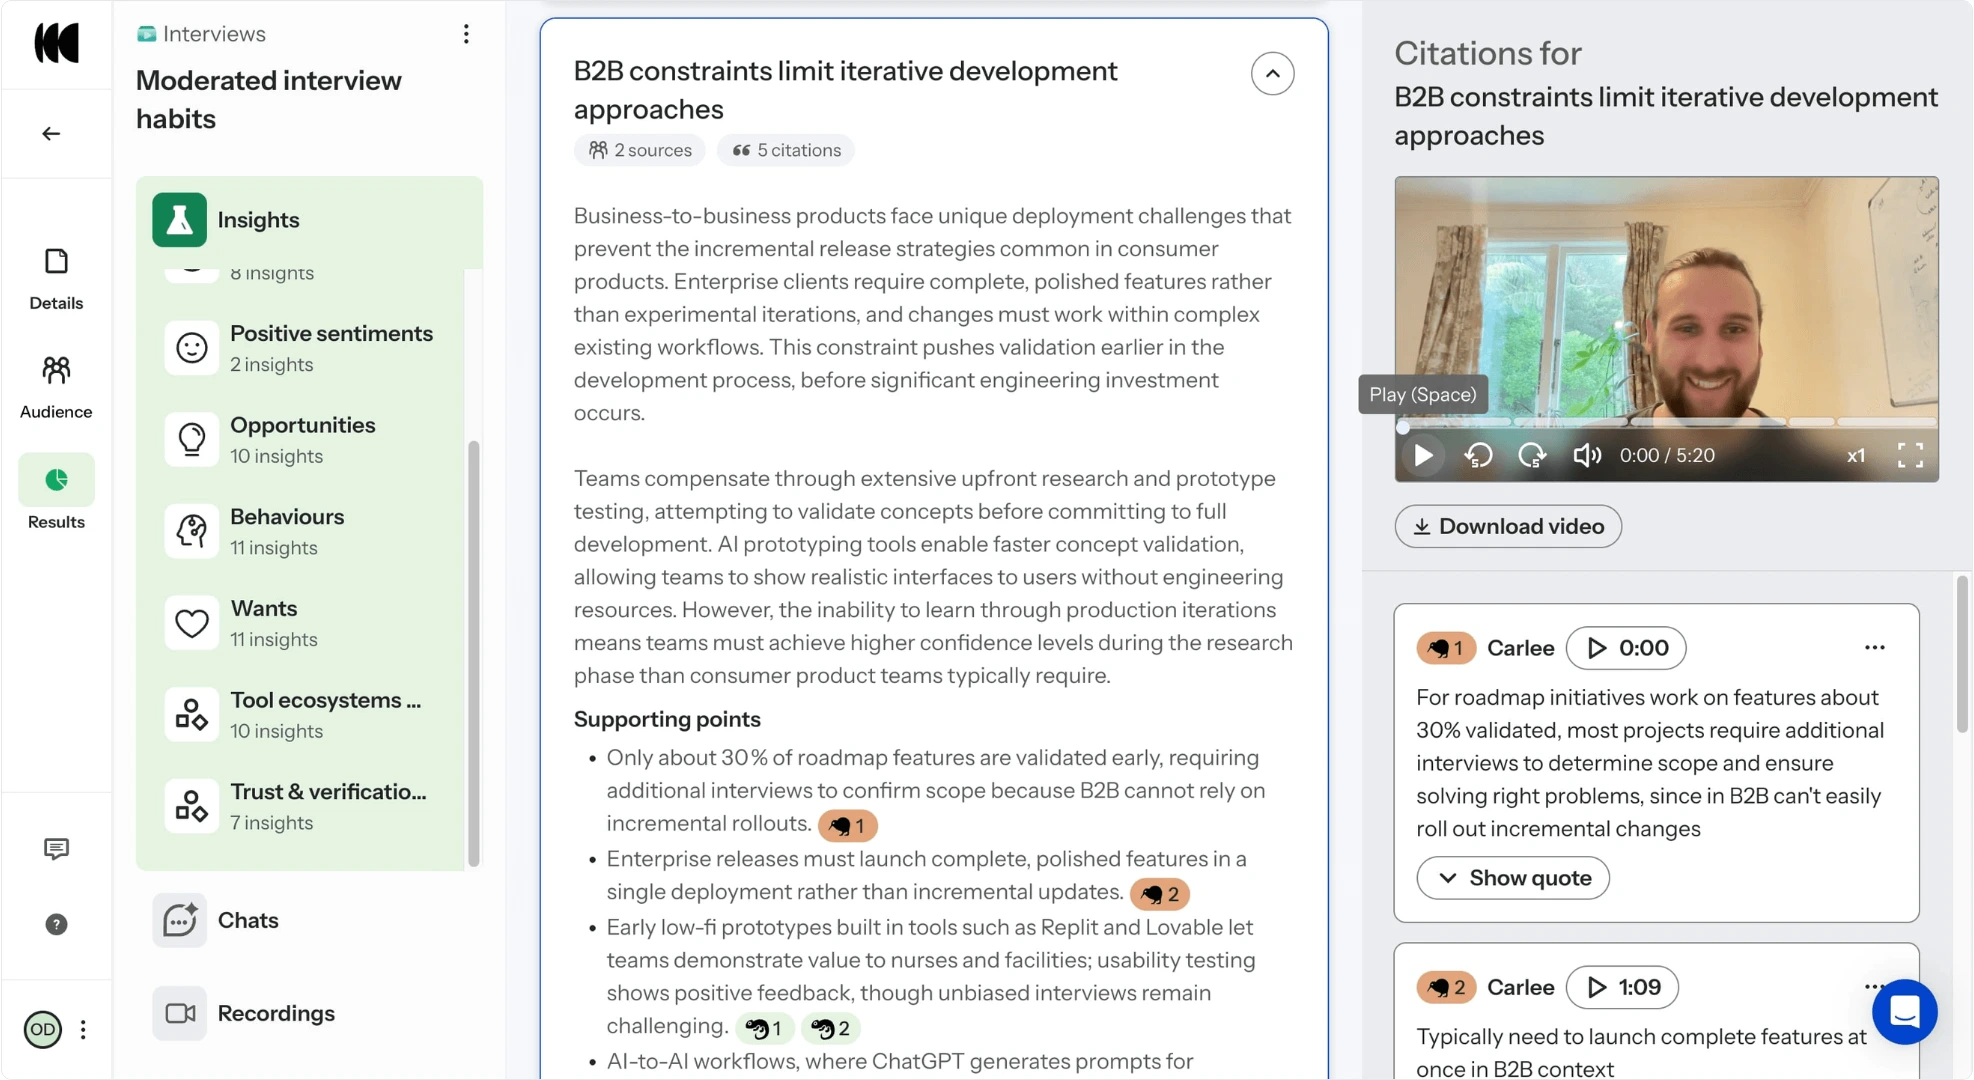Open the Results pie chart icon
The width and height of the screenshot is (1974, 1080).
56,481
